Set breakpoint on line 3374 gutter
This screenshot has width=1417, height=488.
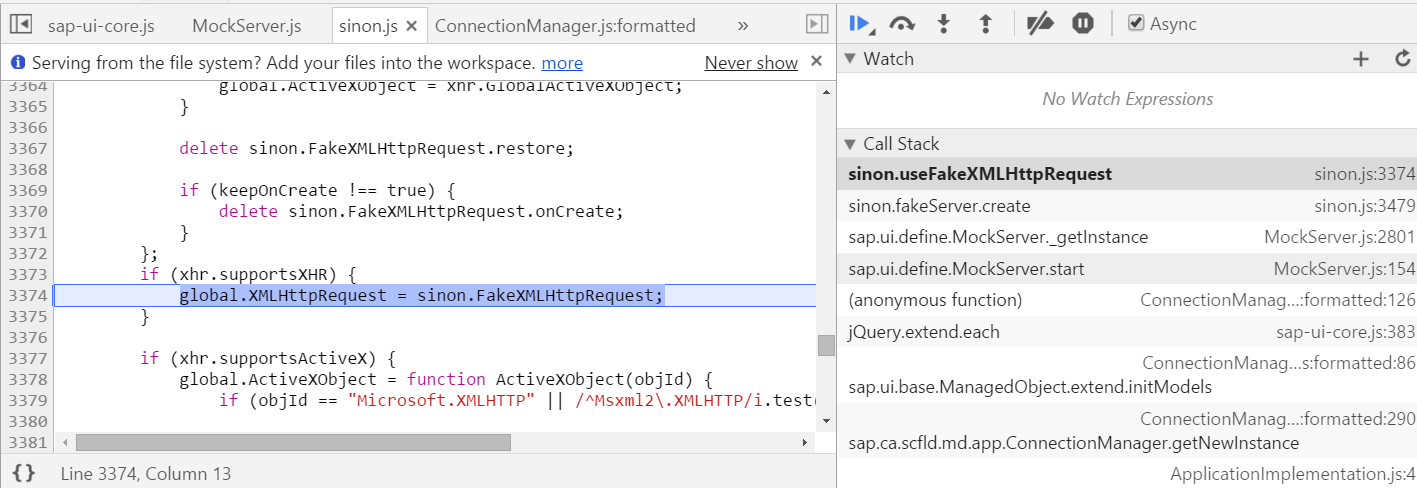pos(27,296)
